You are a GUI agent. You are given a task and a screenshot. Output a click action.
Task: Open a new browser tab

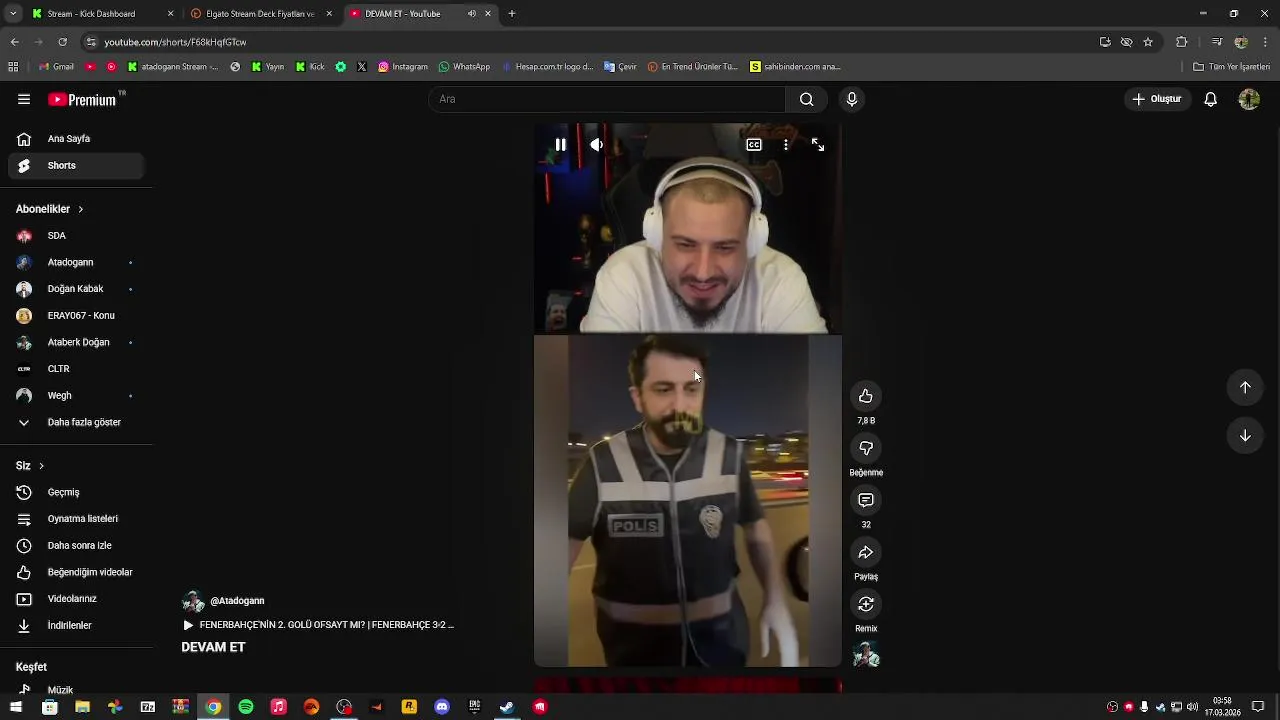[512, 14]
